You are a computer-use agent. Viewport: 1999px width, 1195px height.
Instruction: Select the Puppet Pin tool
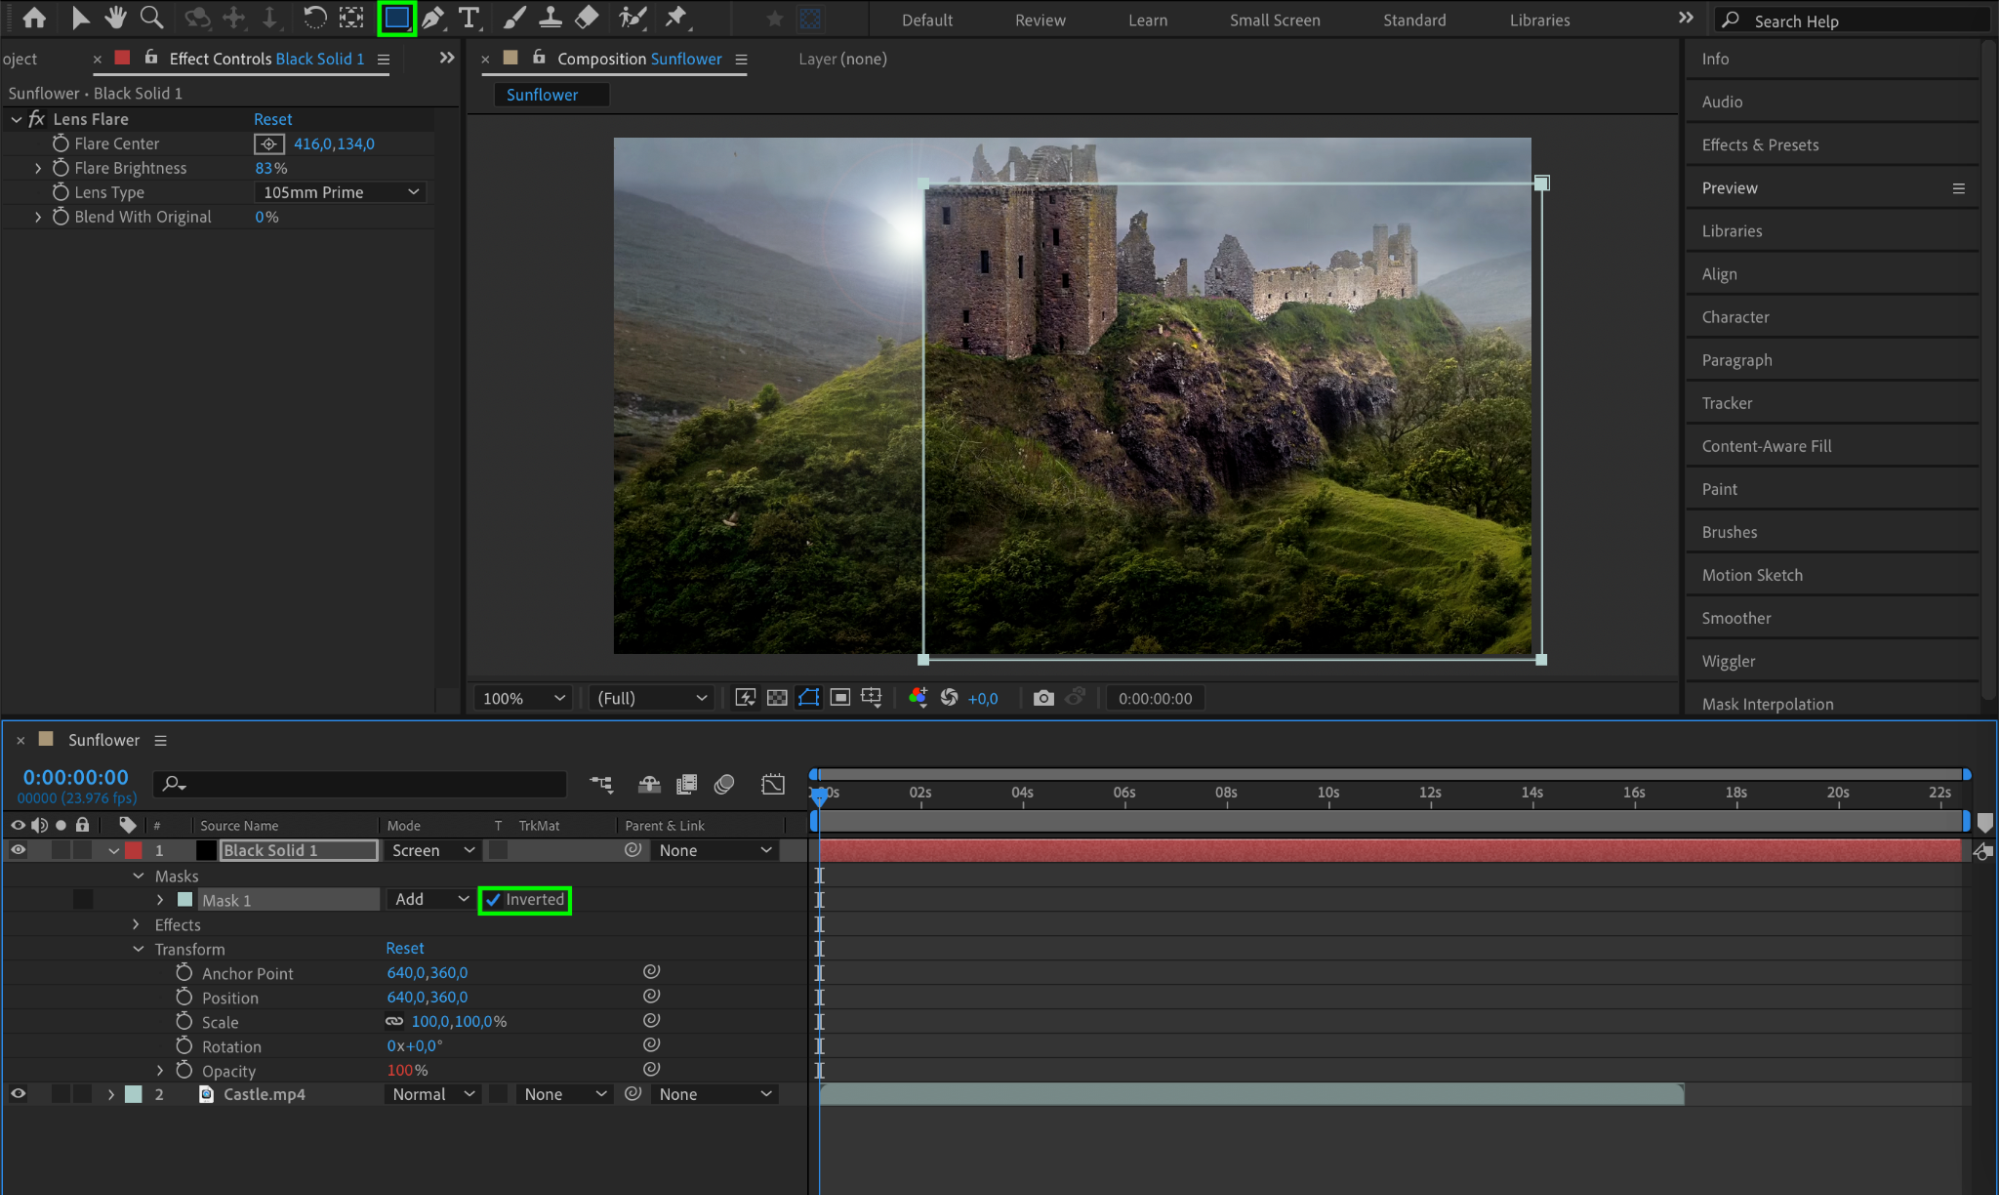tap(677, 17)
